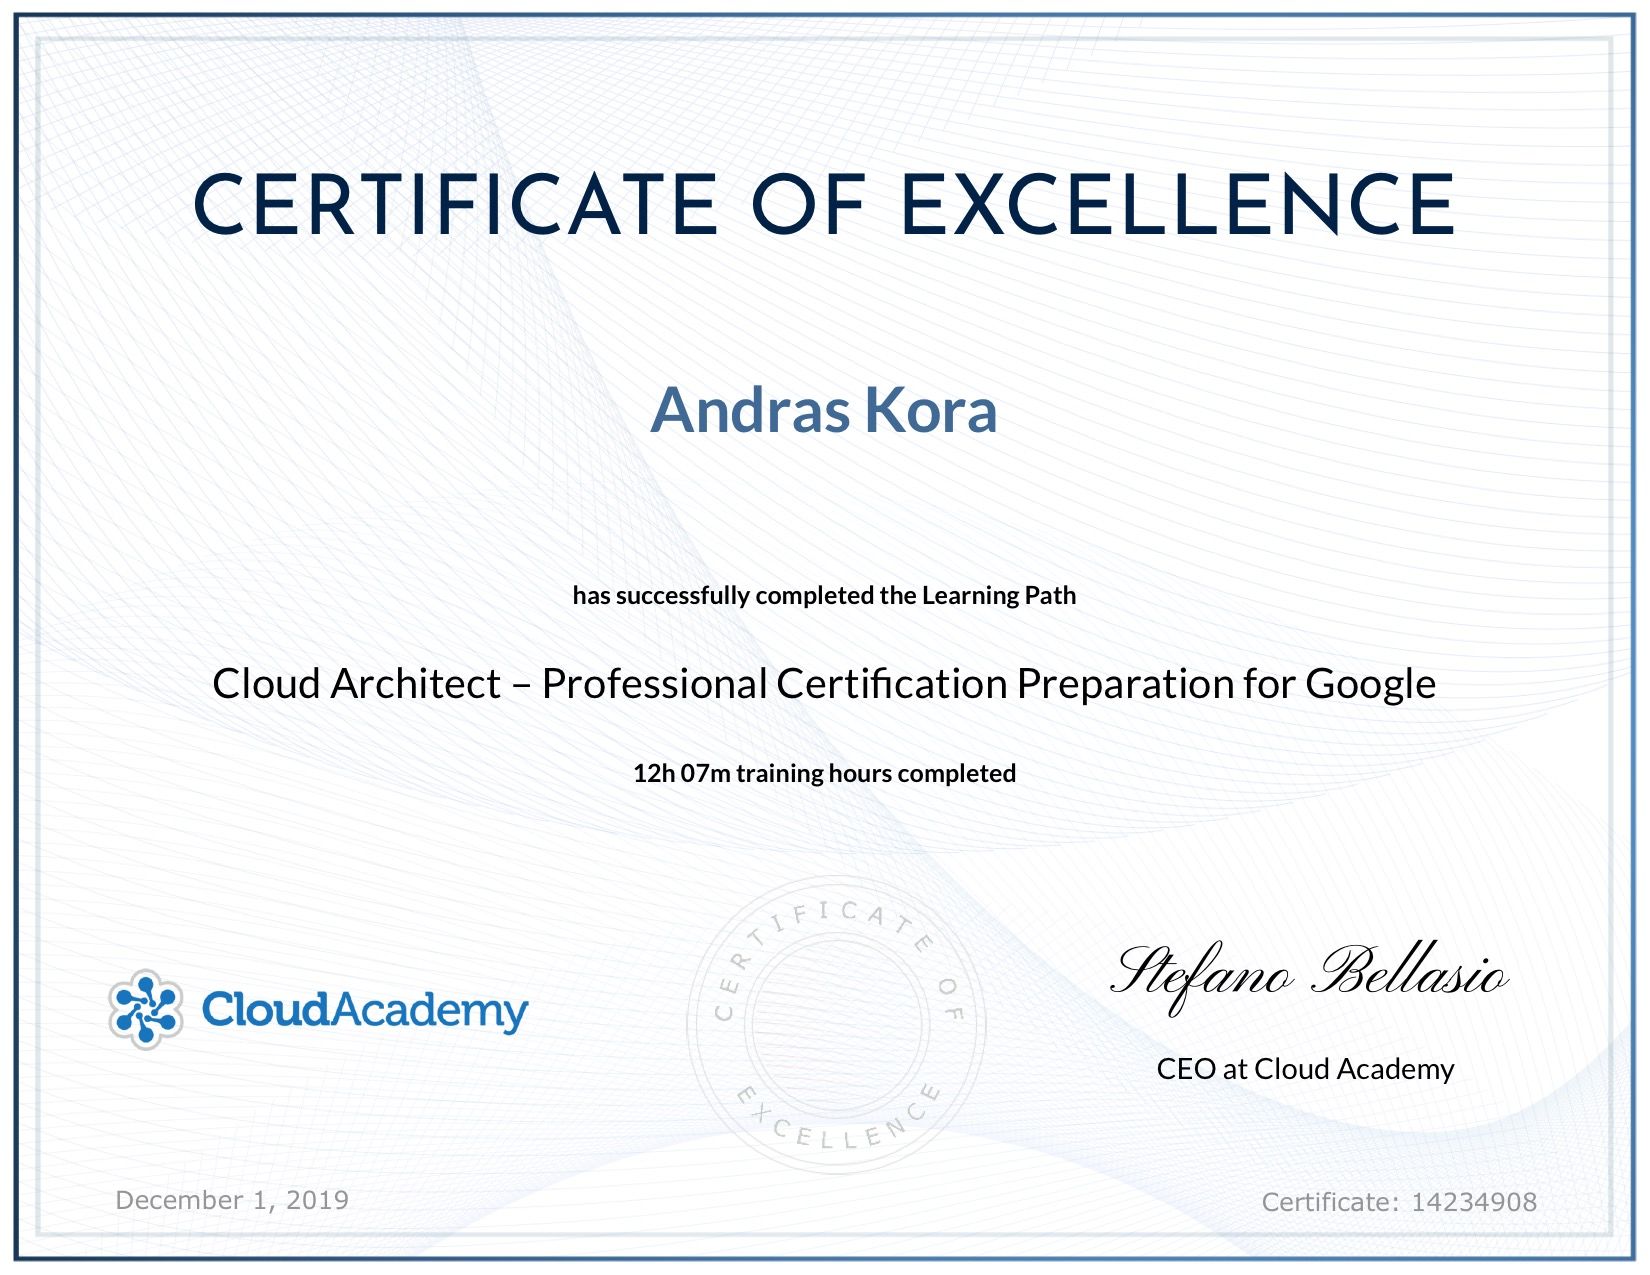Click "CEO at Cloud Academy" caption
This screenshot has height=1275, width=1650.
[1305, 1069]
